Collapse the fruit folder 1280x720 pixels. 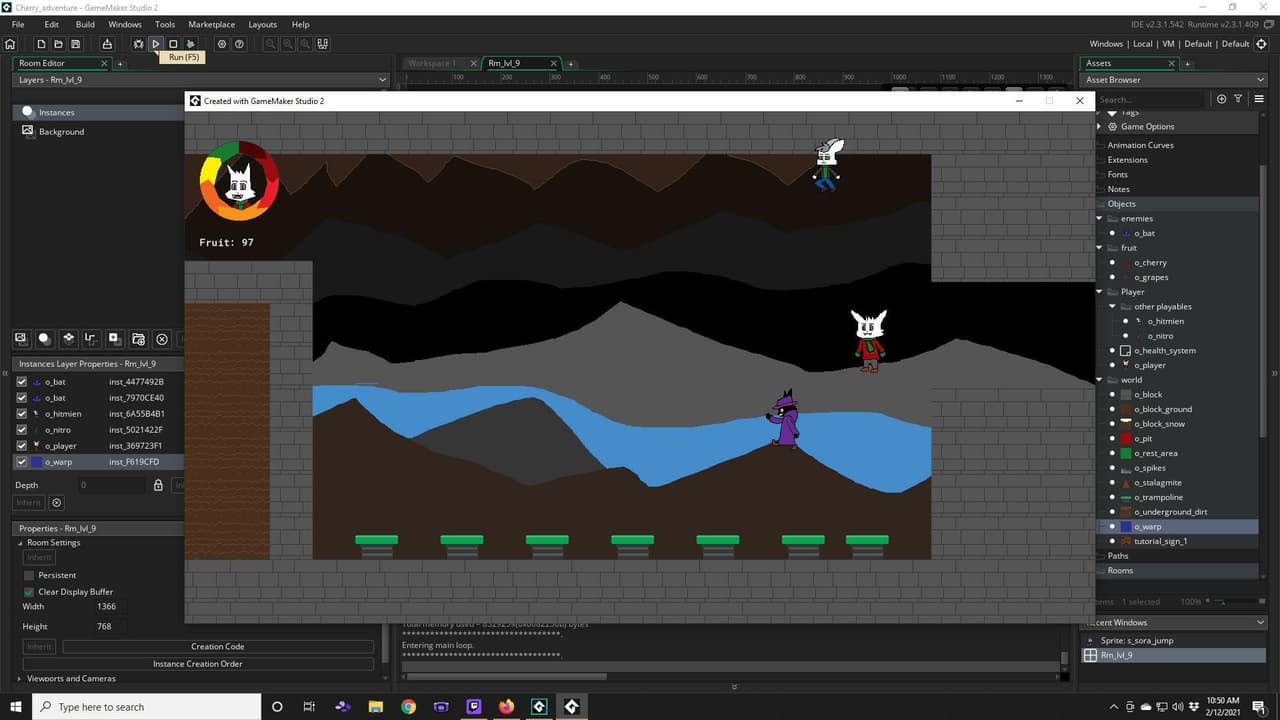1099,248
